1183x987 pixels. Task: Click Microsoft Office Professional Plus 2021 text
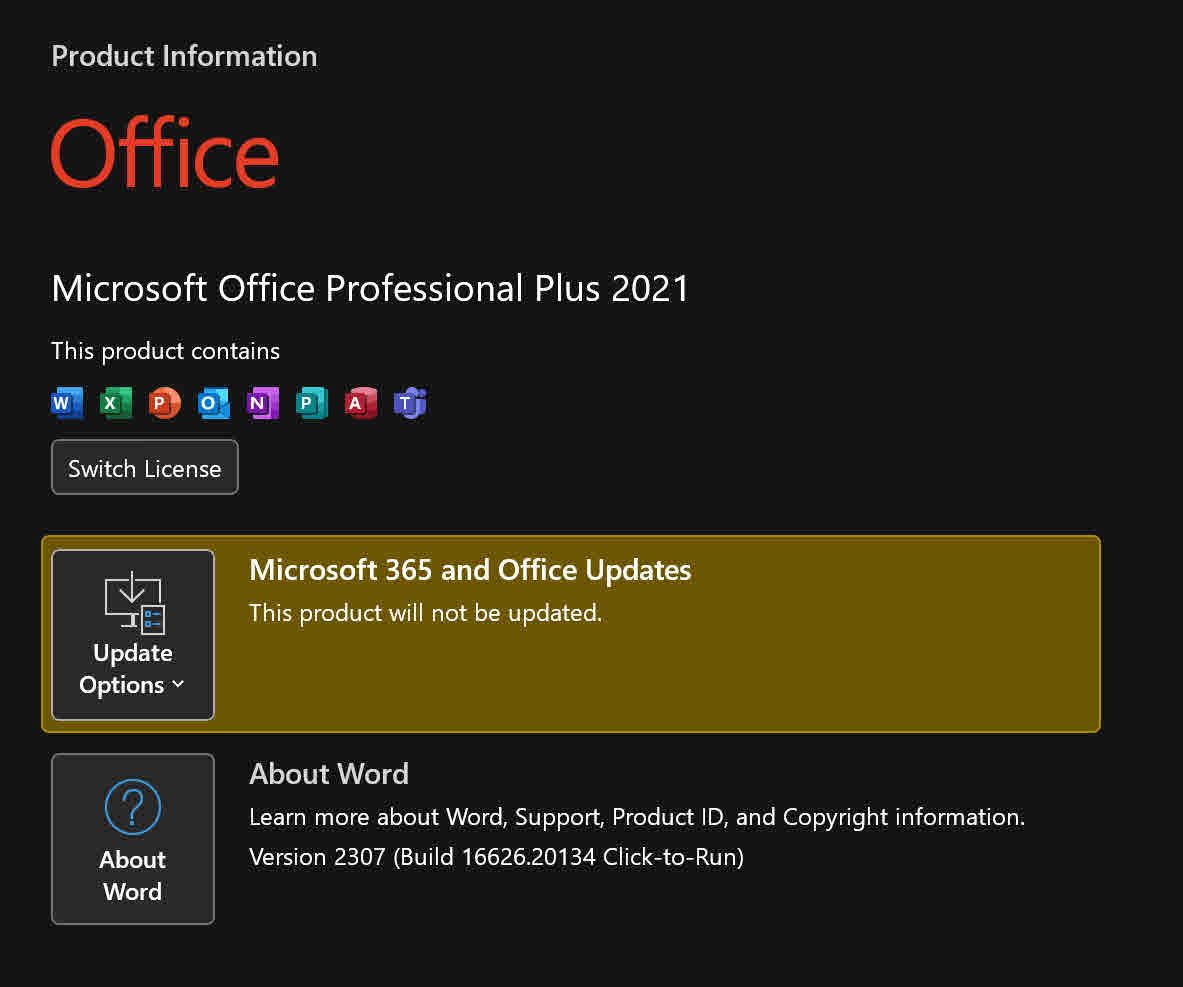(370, 288)
